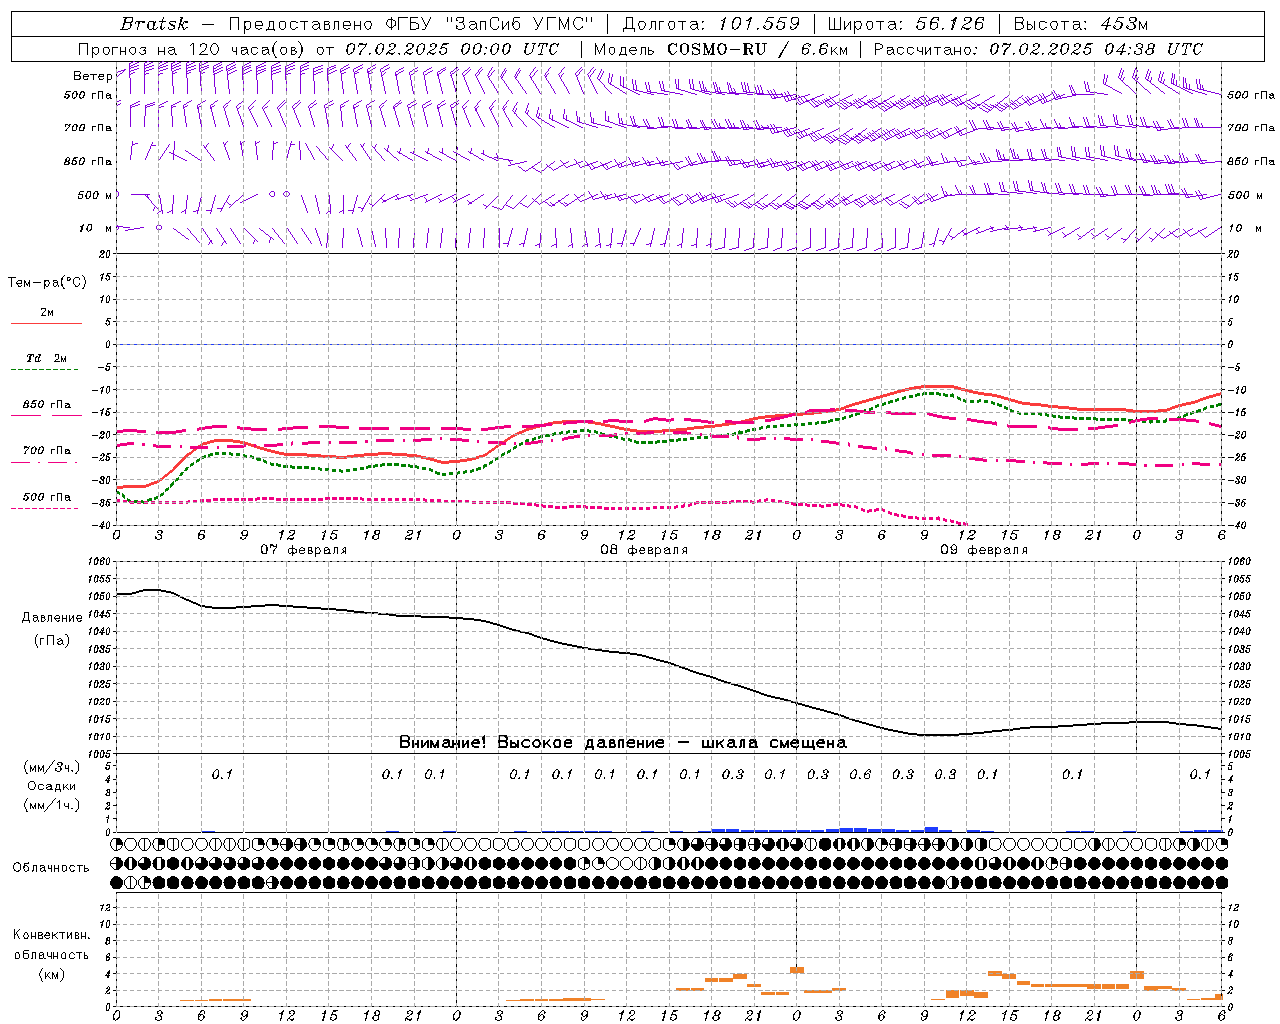Click the "10 м" wind level label on the left
The width and height of the screenshot is (1280, 1024).
pos(96,228)
